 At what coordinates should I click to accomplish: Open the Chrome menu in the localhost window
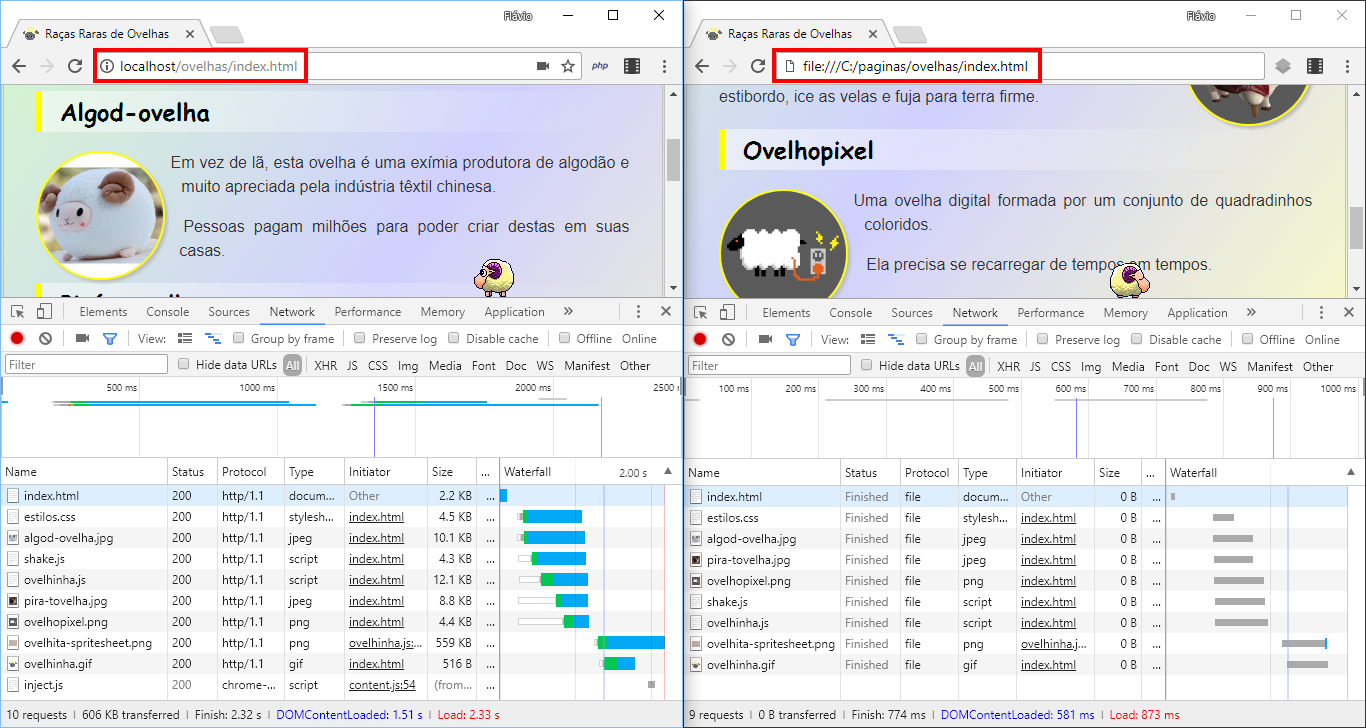click(664, 66)
